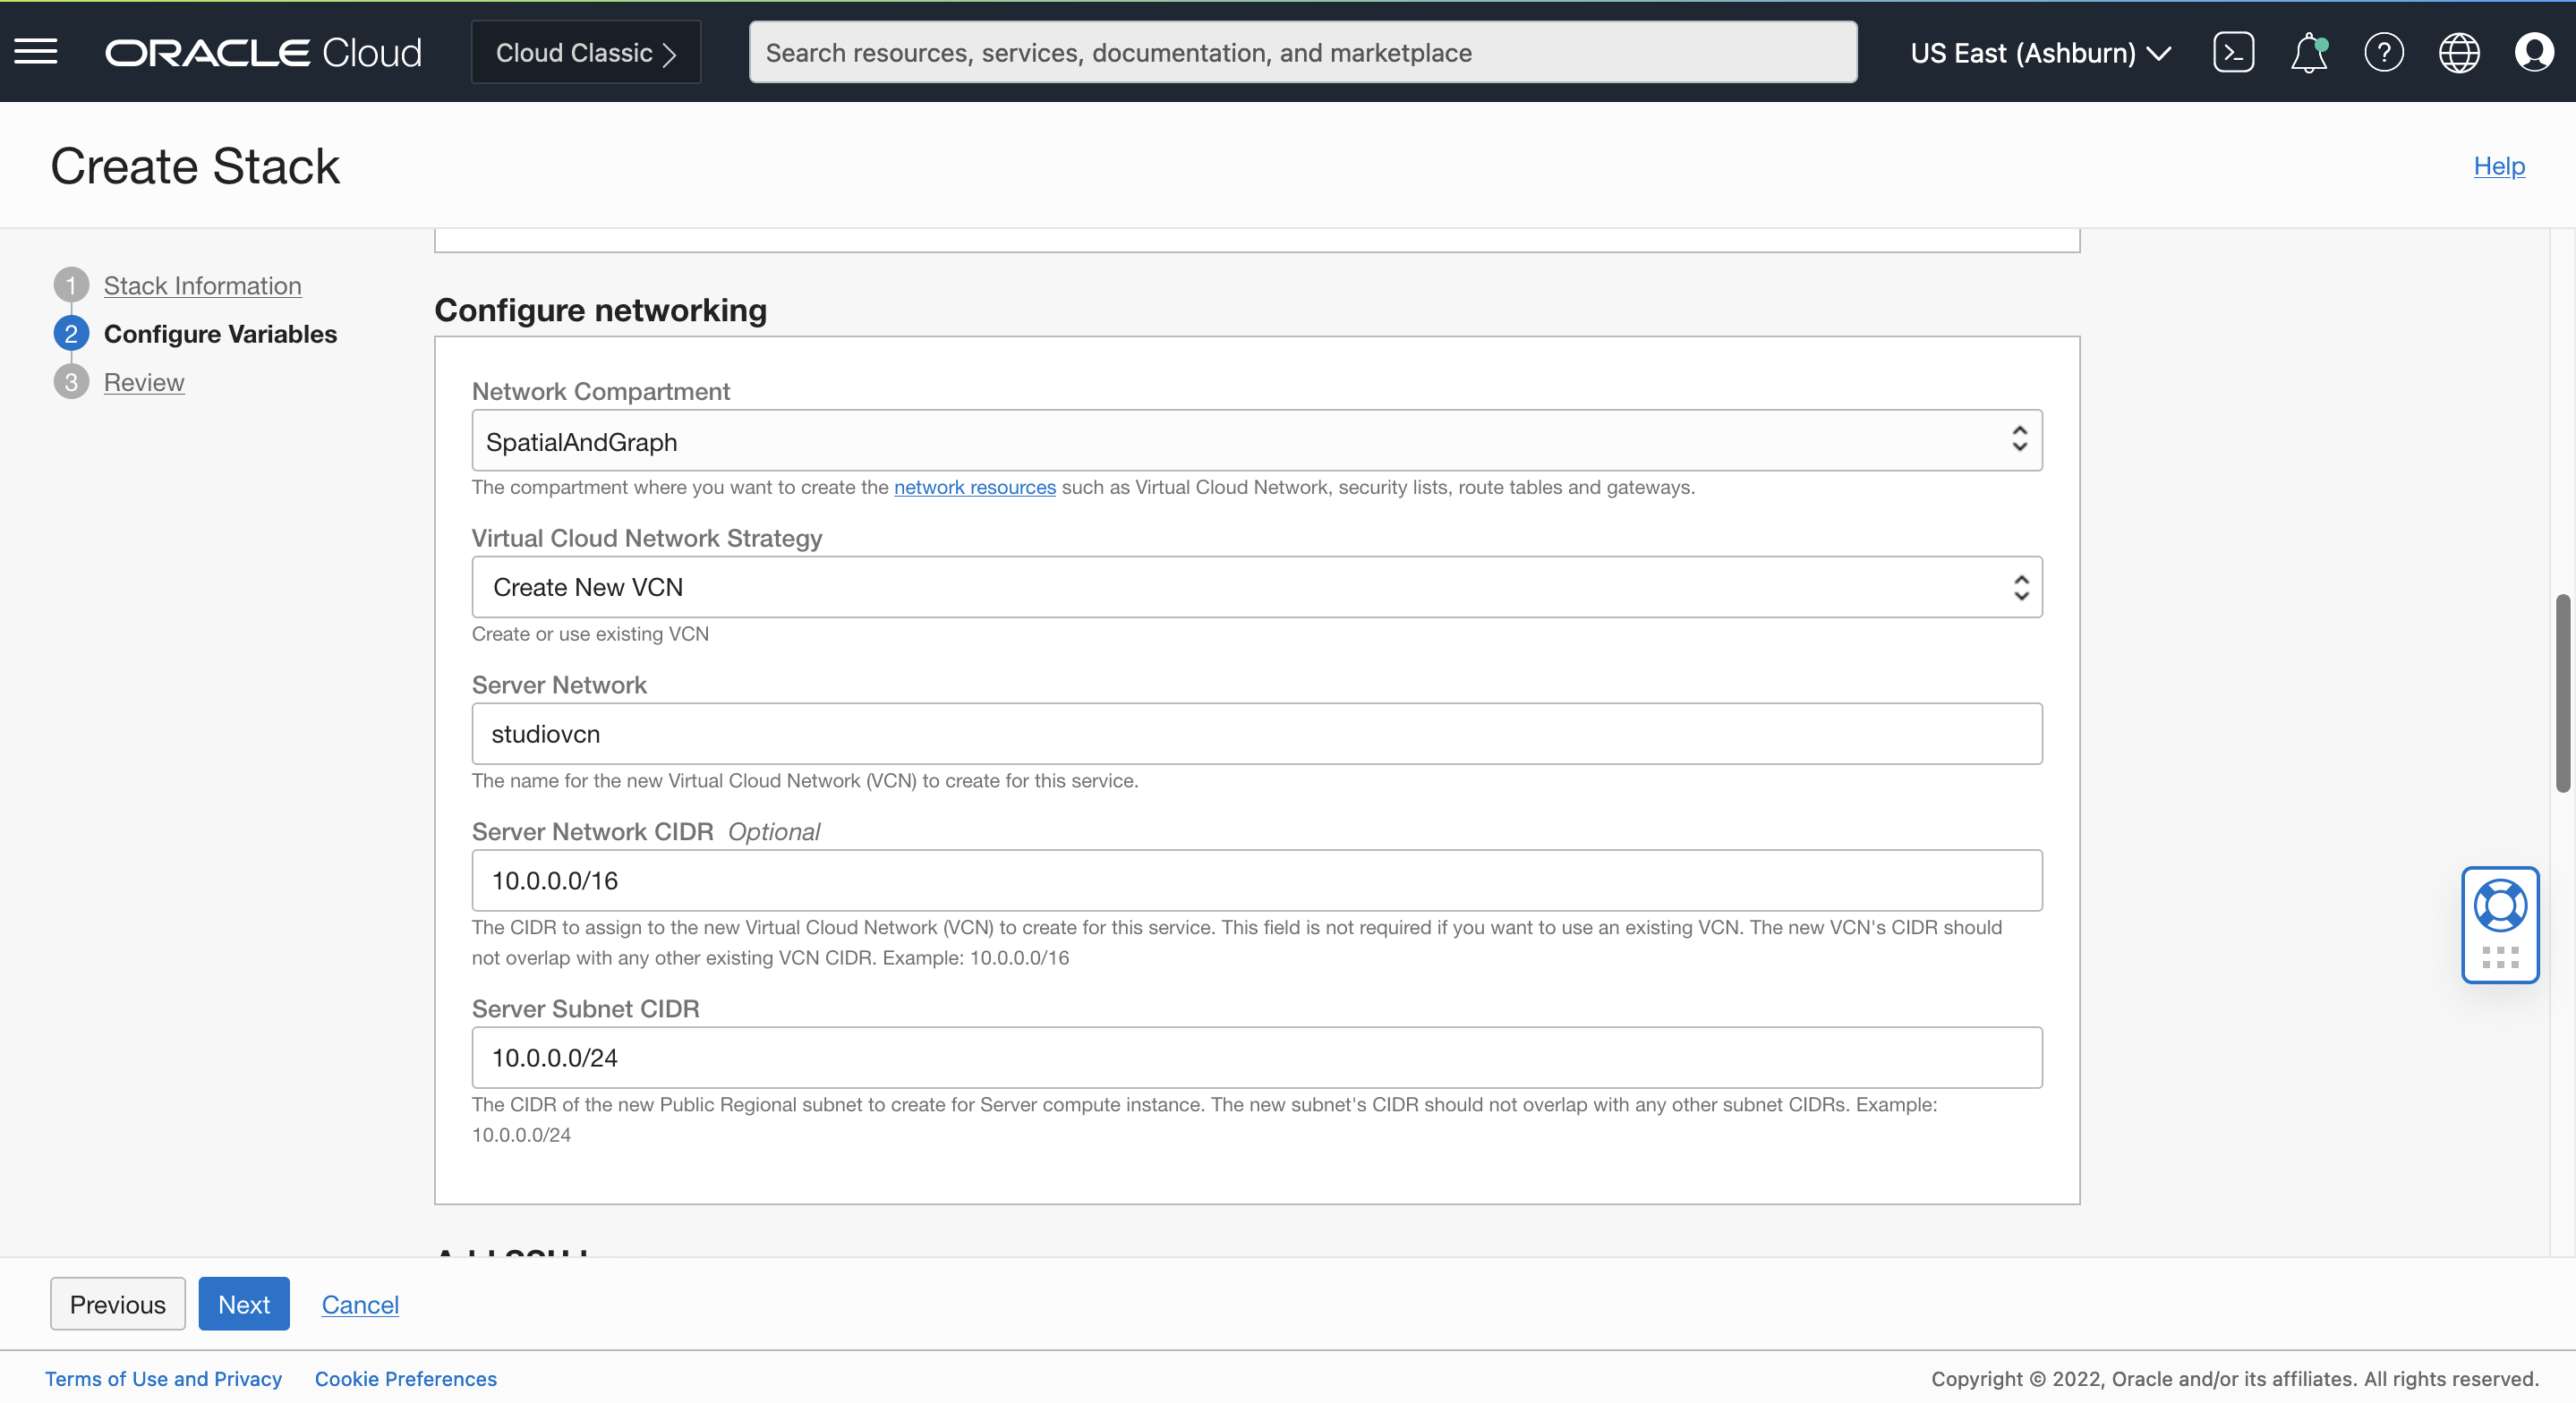This screenshot has height=1403, width=2576.
Task: Click the Previous button
Action: point(117,1304)
